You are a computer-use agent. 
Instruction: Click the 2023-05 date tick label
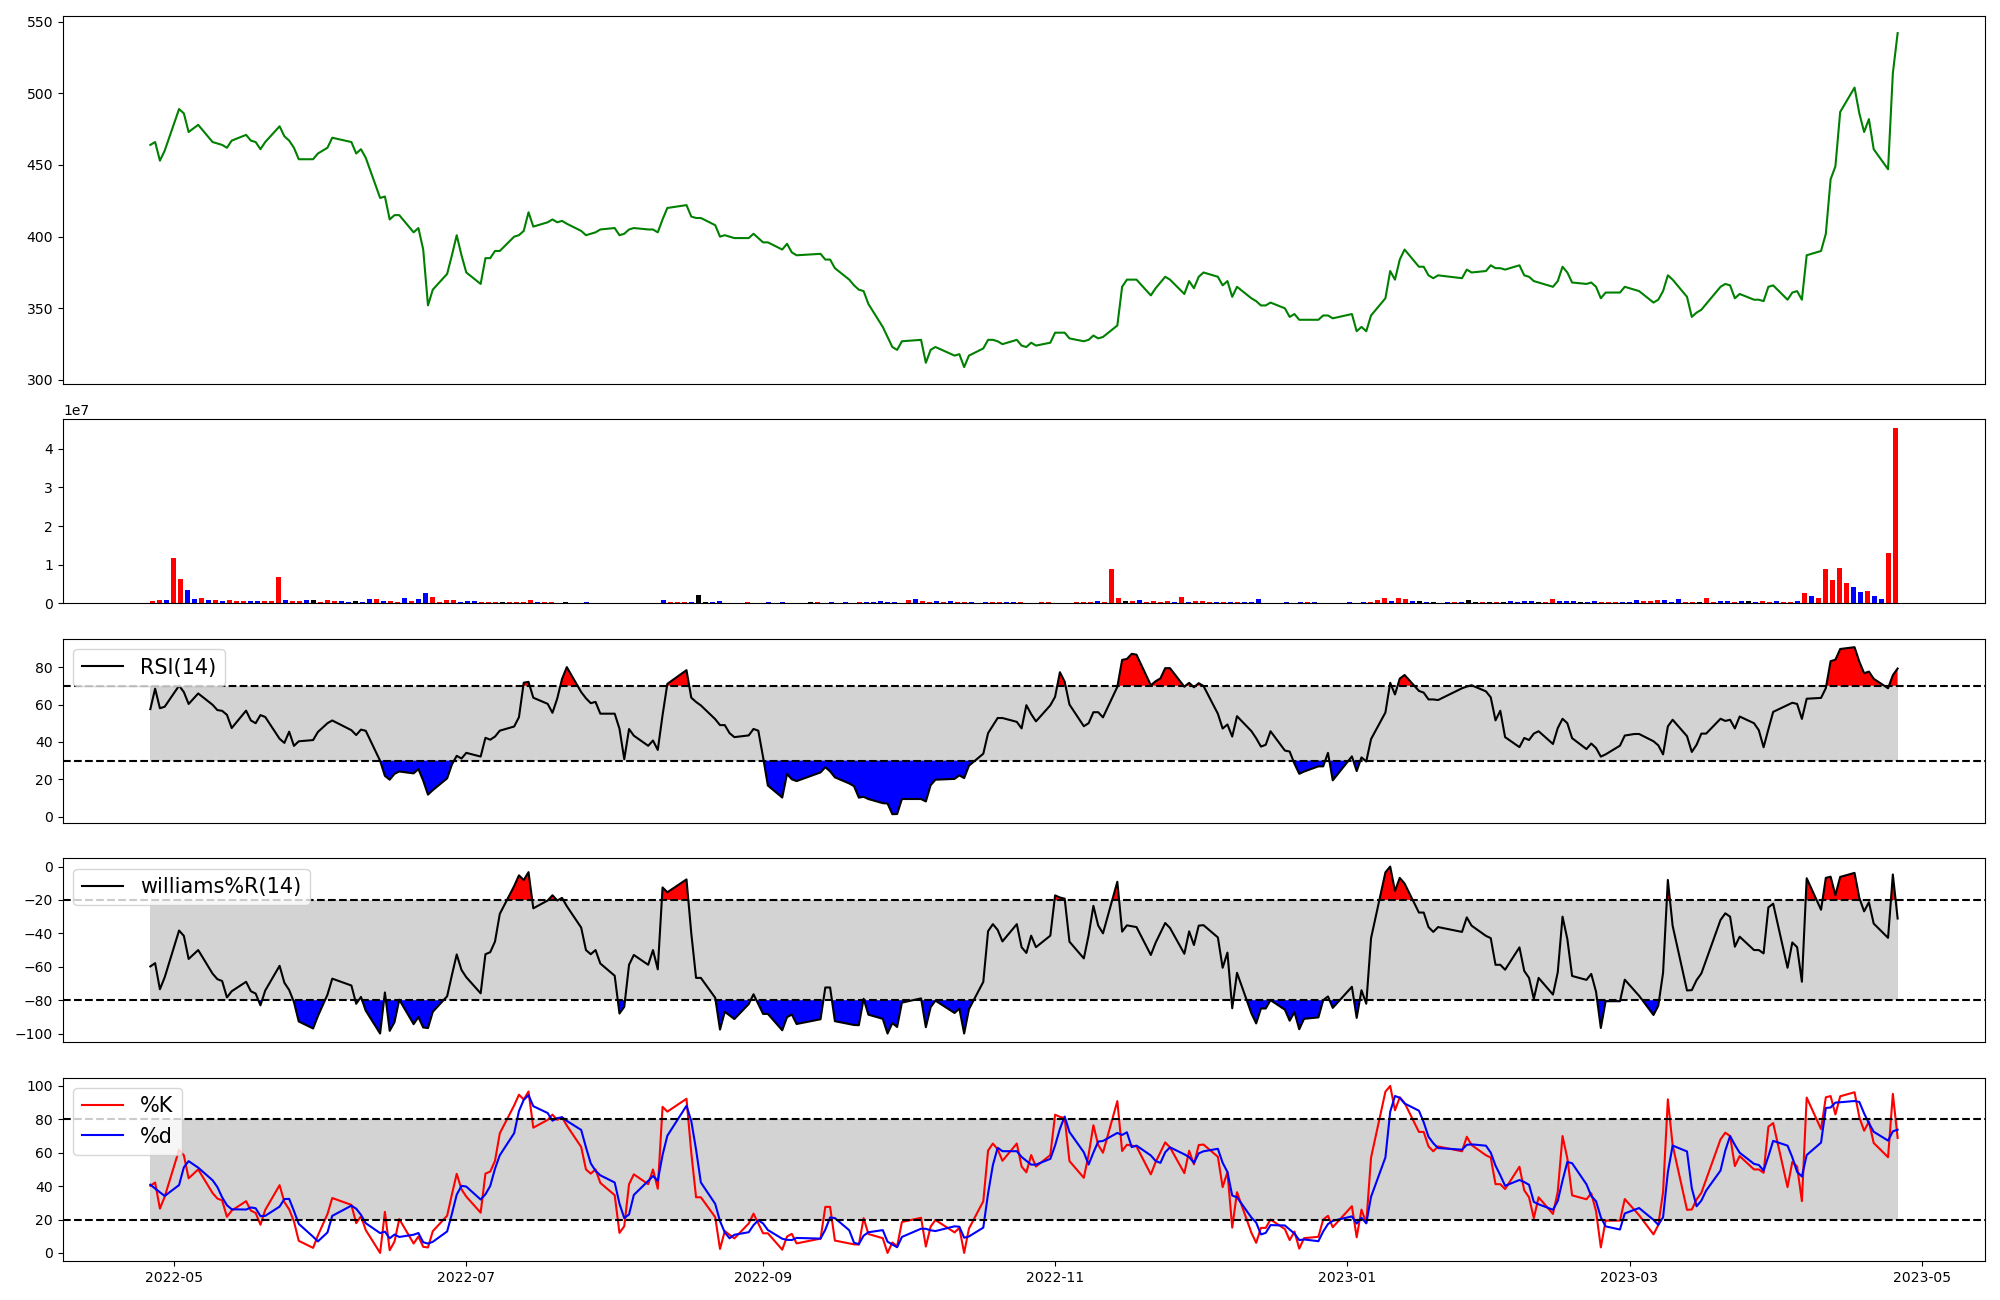(1922, 1277)
